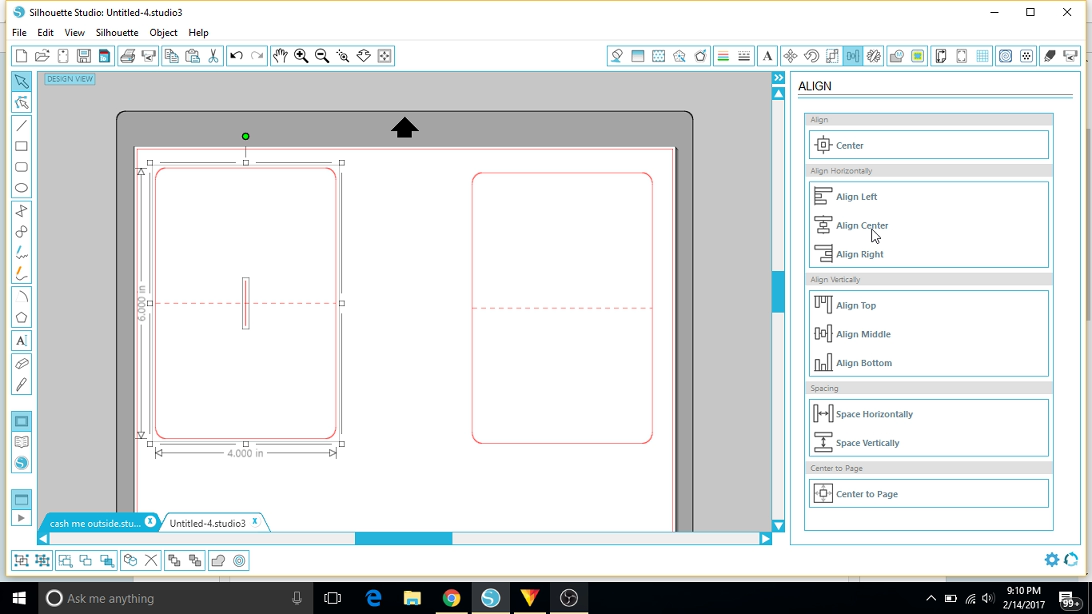Click the Fit to Window icon
The height and width of the screenshot is (614, 1092).
click(384, 56)
